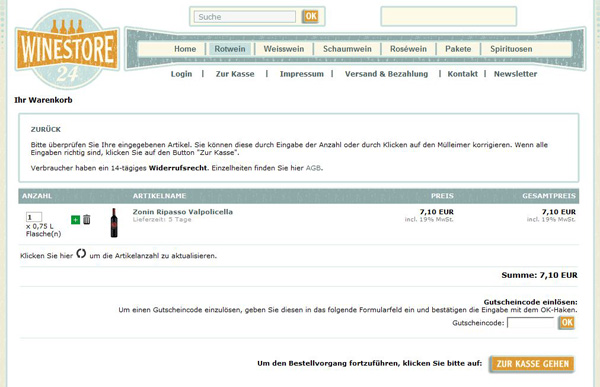Open the Newsletter link
600x387 pixels.
click(515, 74)
